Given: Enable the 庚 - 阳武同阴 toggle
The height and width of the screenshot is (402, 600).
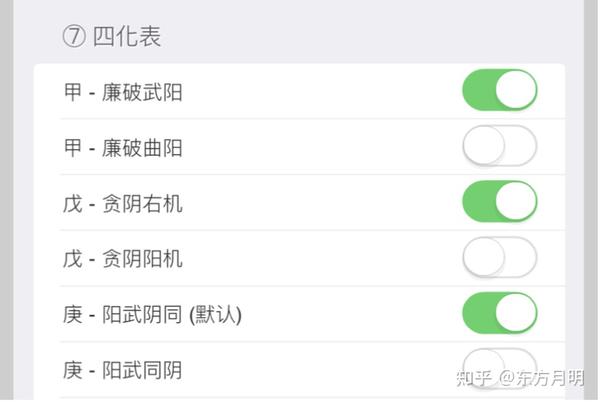Looking at the screenshot, I should (x=499, y=366).
